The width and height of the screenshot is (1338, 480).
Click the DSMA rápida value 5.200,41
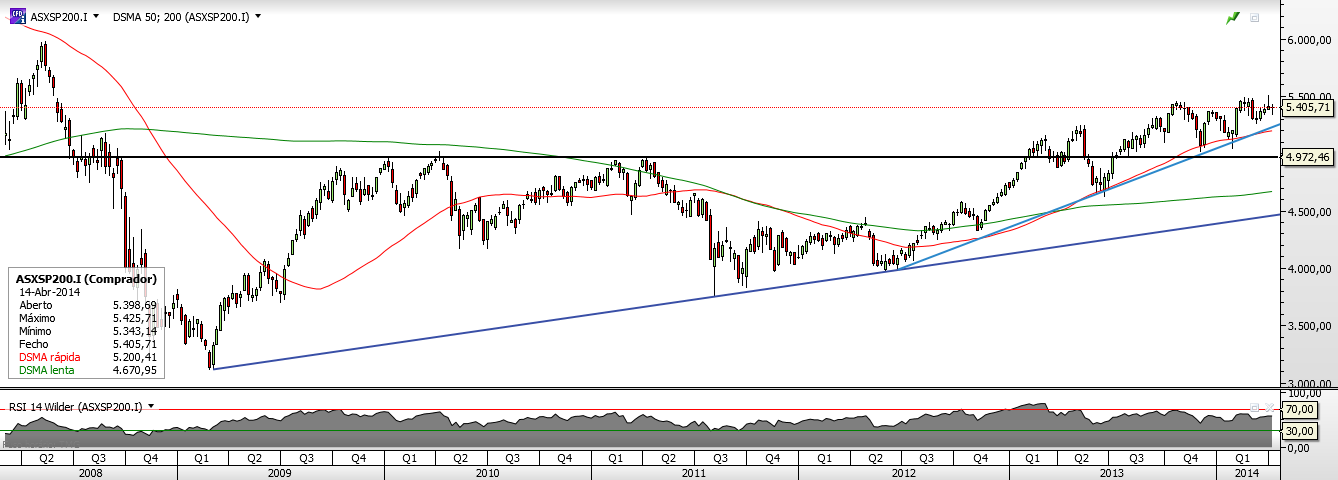pos(137,357)
